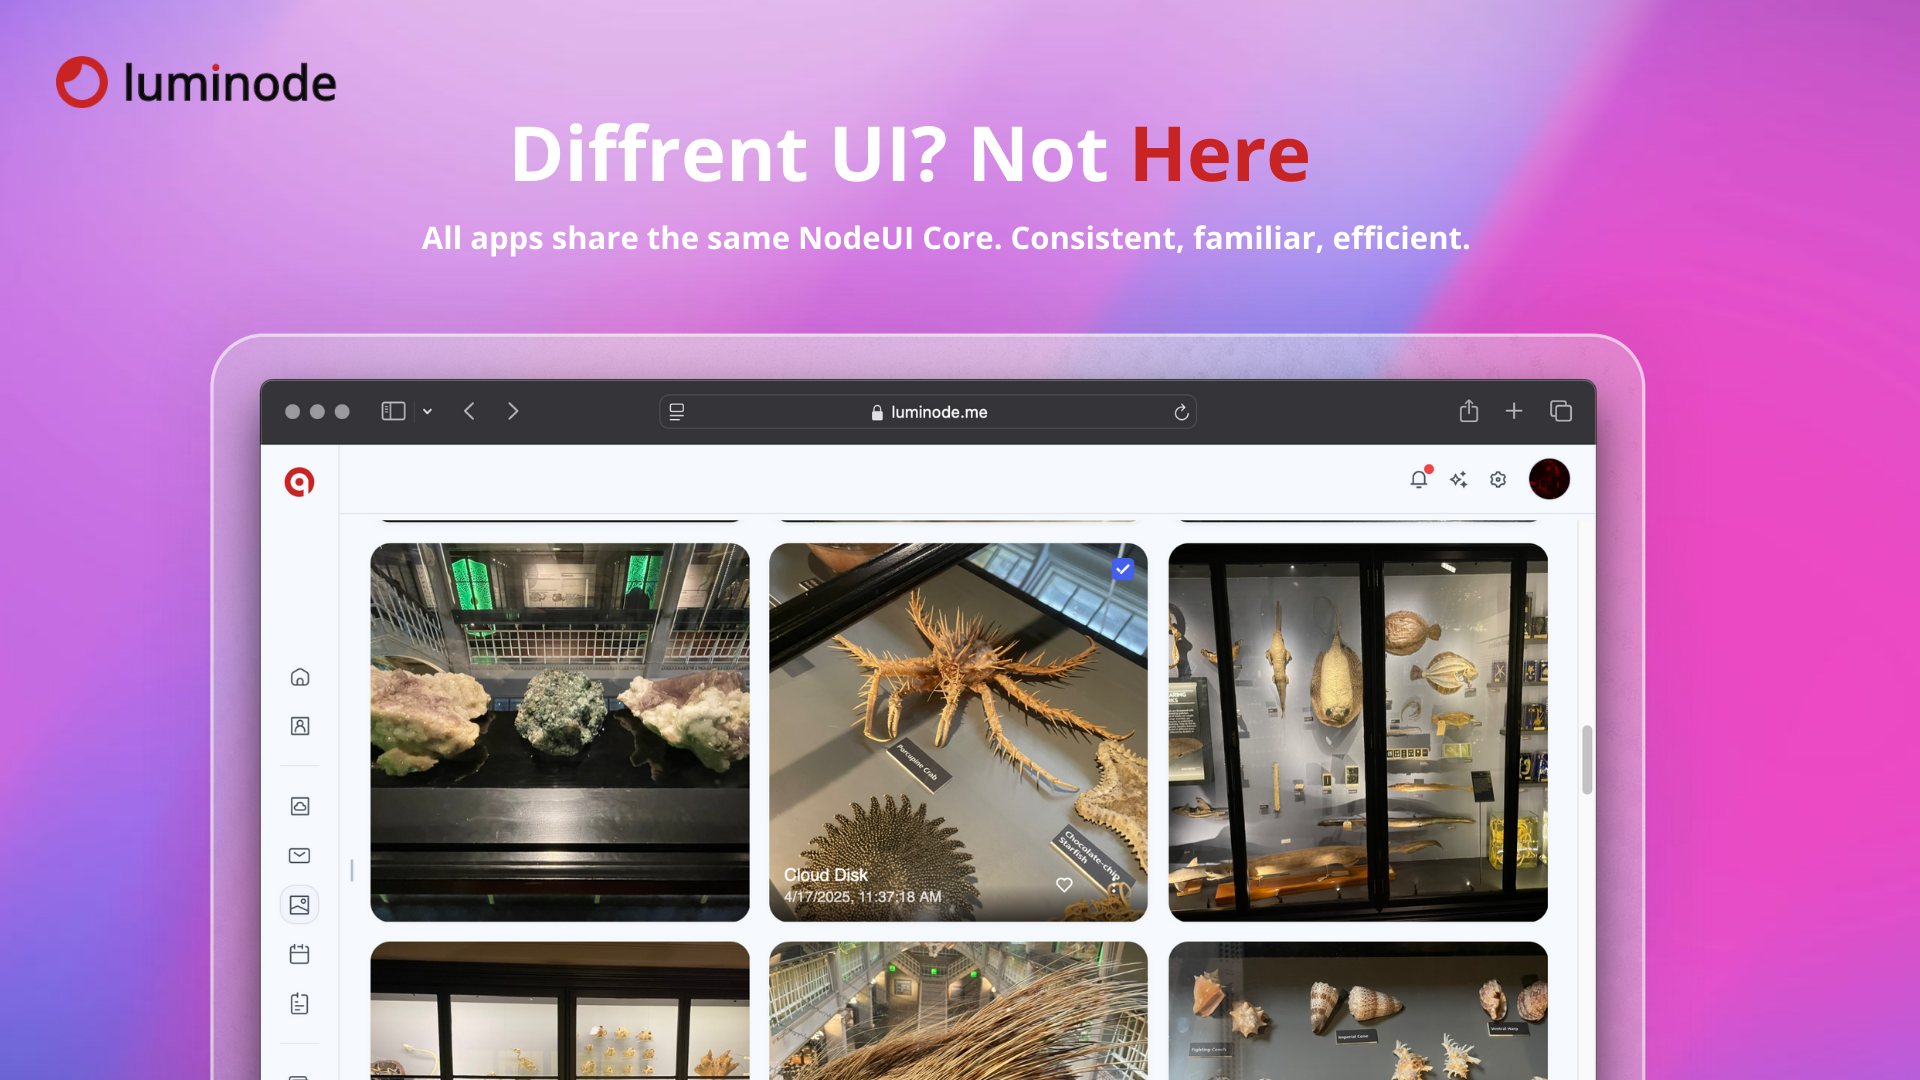Favorite the crab photo with heart
The width and height of the screenshot is (1920, 1080).
(1064, 885)
